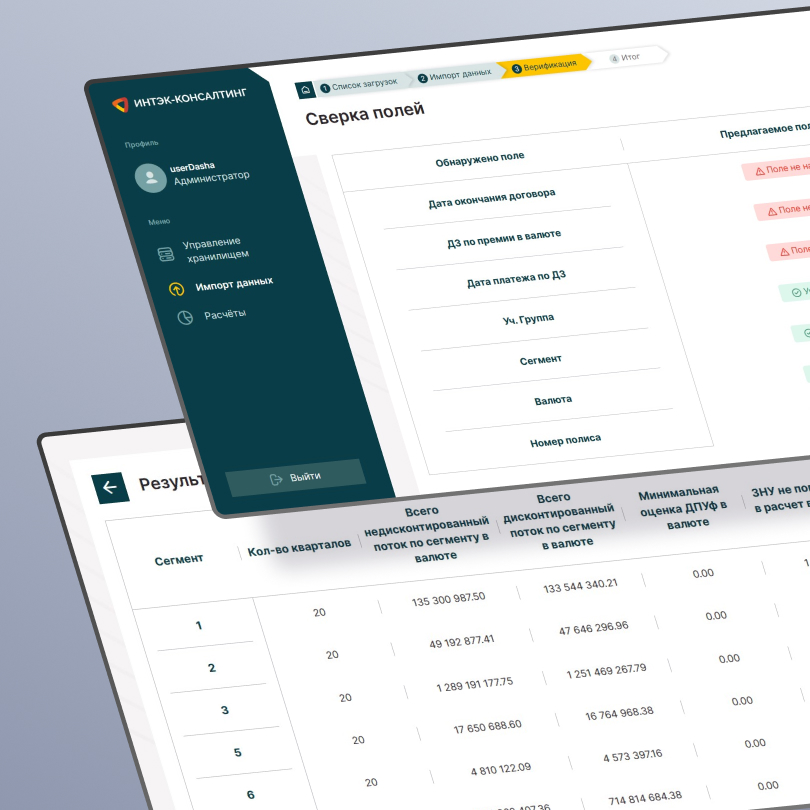Click warning badge for ДЗ по премии в валюте
Image resolution: width=810 pixels, height=810 pixels.
(784, 209)
